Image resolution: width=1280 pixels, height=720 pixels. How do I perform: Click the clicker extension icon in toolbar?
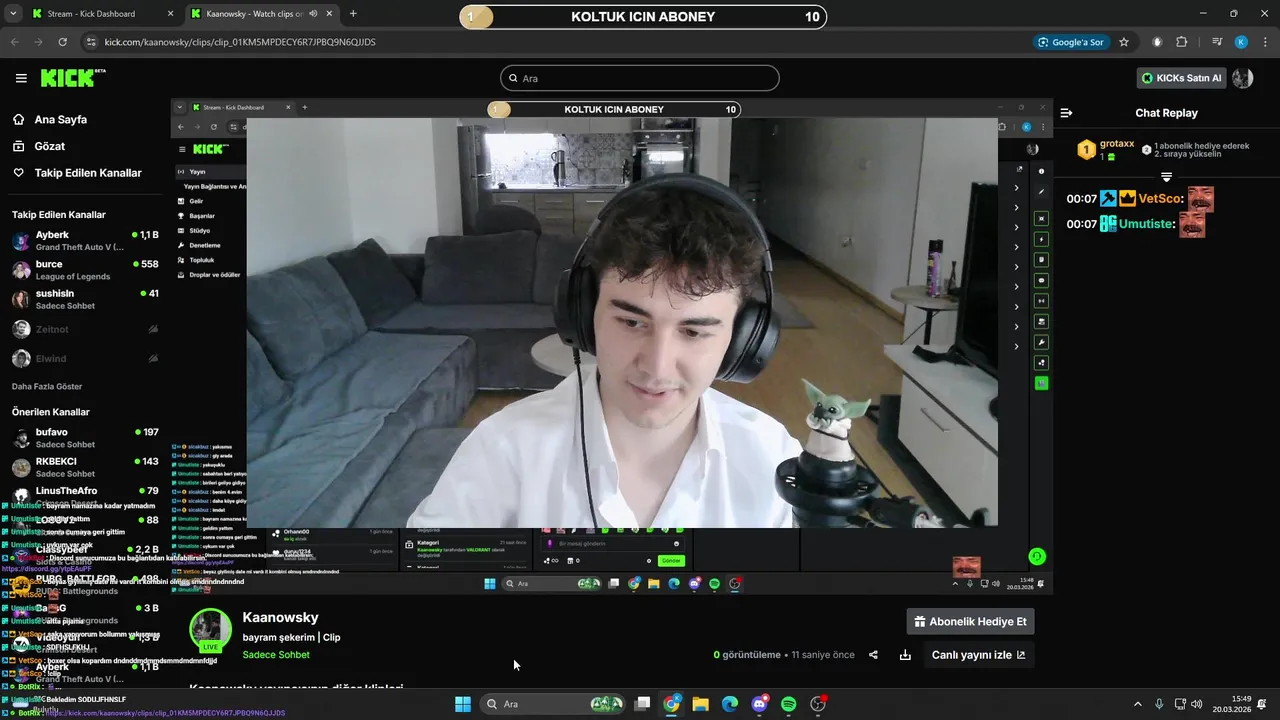1158,42
